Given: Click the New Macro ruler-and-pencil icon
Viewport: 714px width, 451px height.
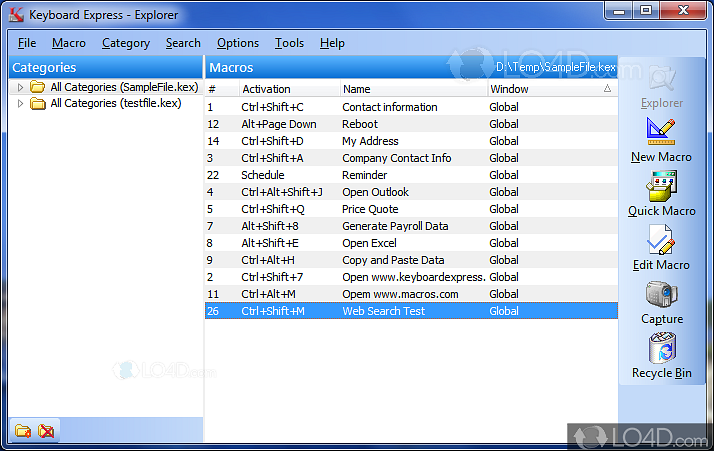Looking at the screenshot, I should tap(661, 132).
